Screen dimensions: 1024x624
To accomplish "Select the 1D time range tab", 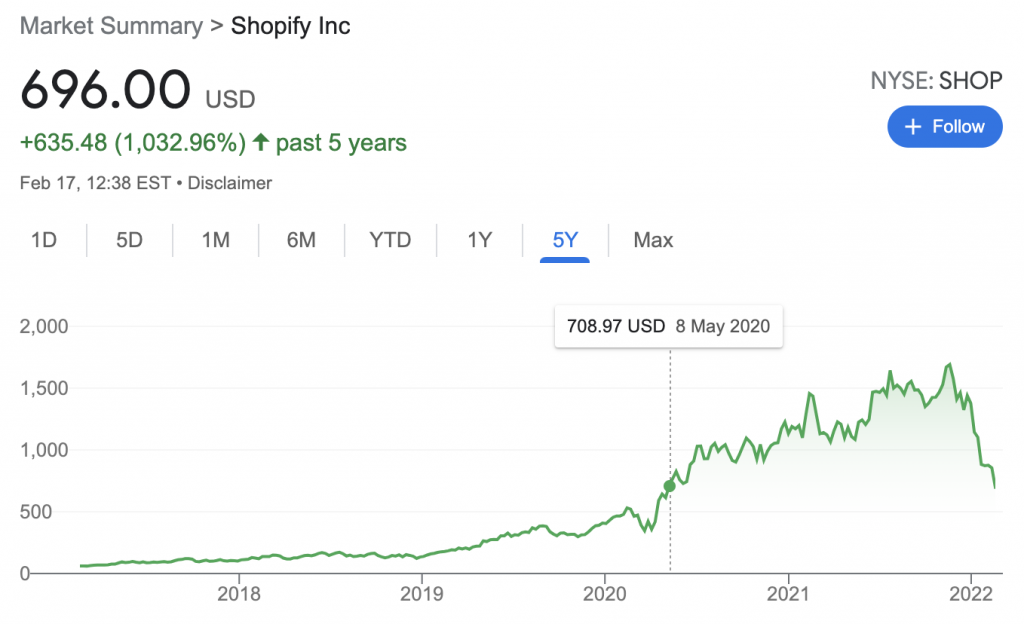I will tap(43, 240).
